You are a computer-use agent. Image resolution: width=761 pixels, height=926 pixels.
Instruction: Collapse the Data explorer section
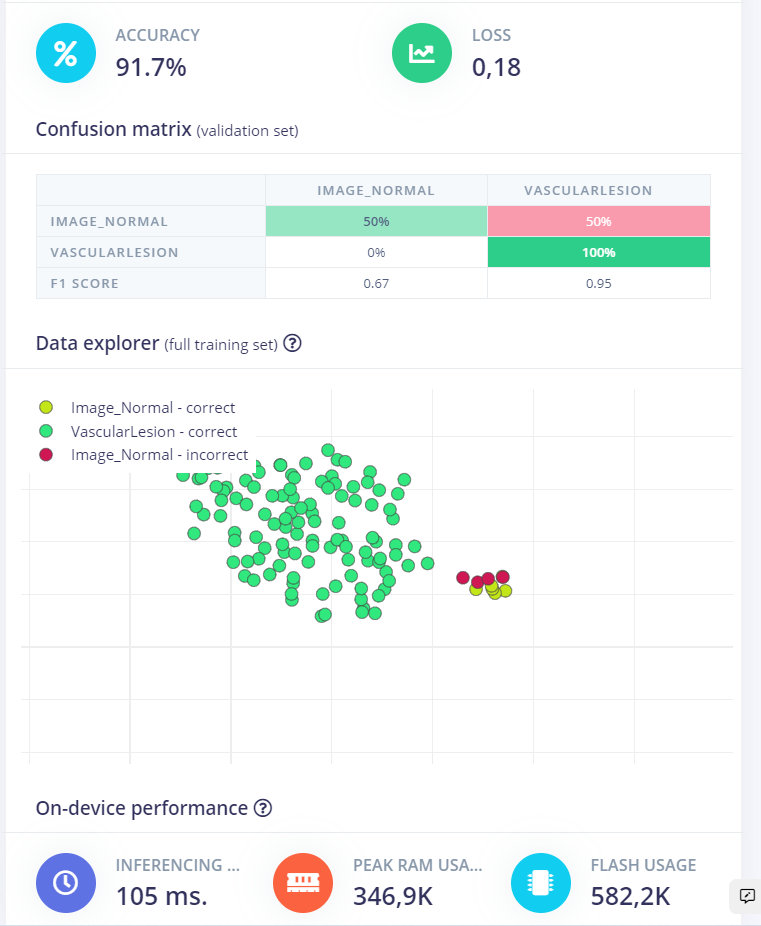pos(99,343)
